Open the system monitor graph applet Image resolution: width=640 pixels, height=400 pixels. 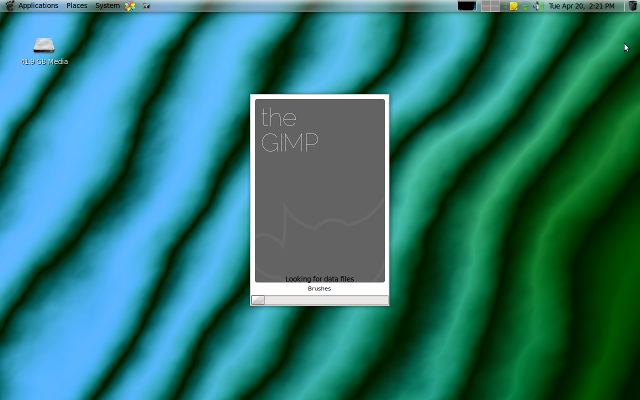[x=467, y=6]
